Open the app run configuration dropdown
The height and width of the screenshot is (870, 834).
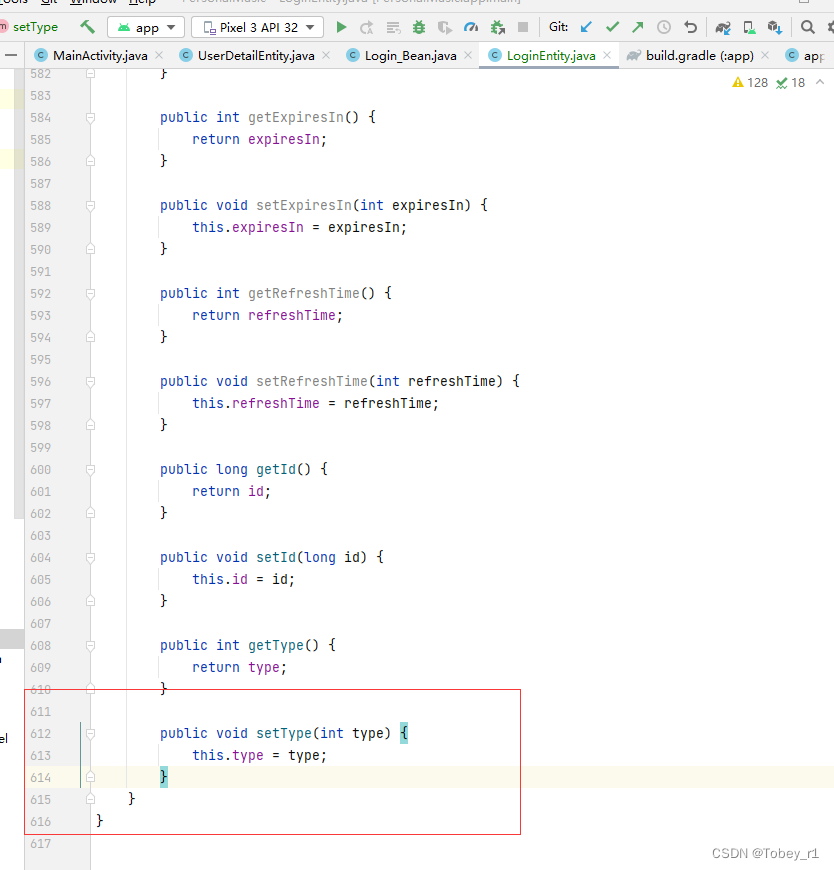146,27
